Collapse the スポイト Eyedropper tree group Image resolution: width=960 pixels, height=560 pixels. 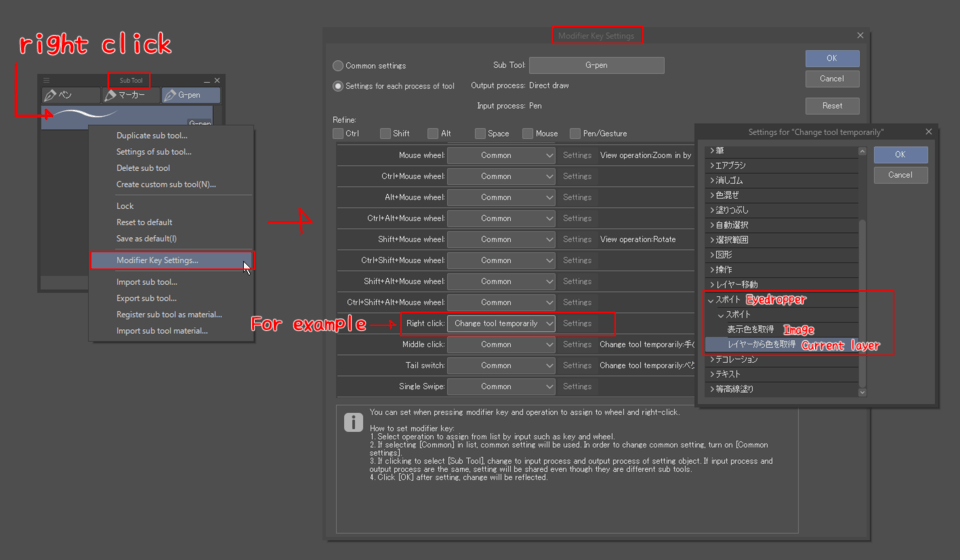point(711,299)
